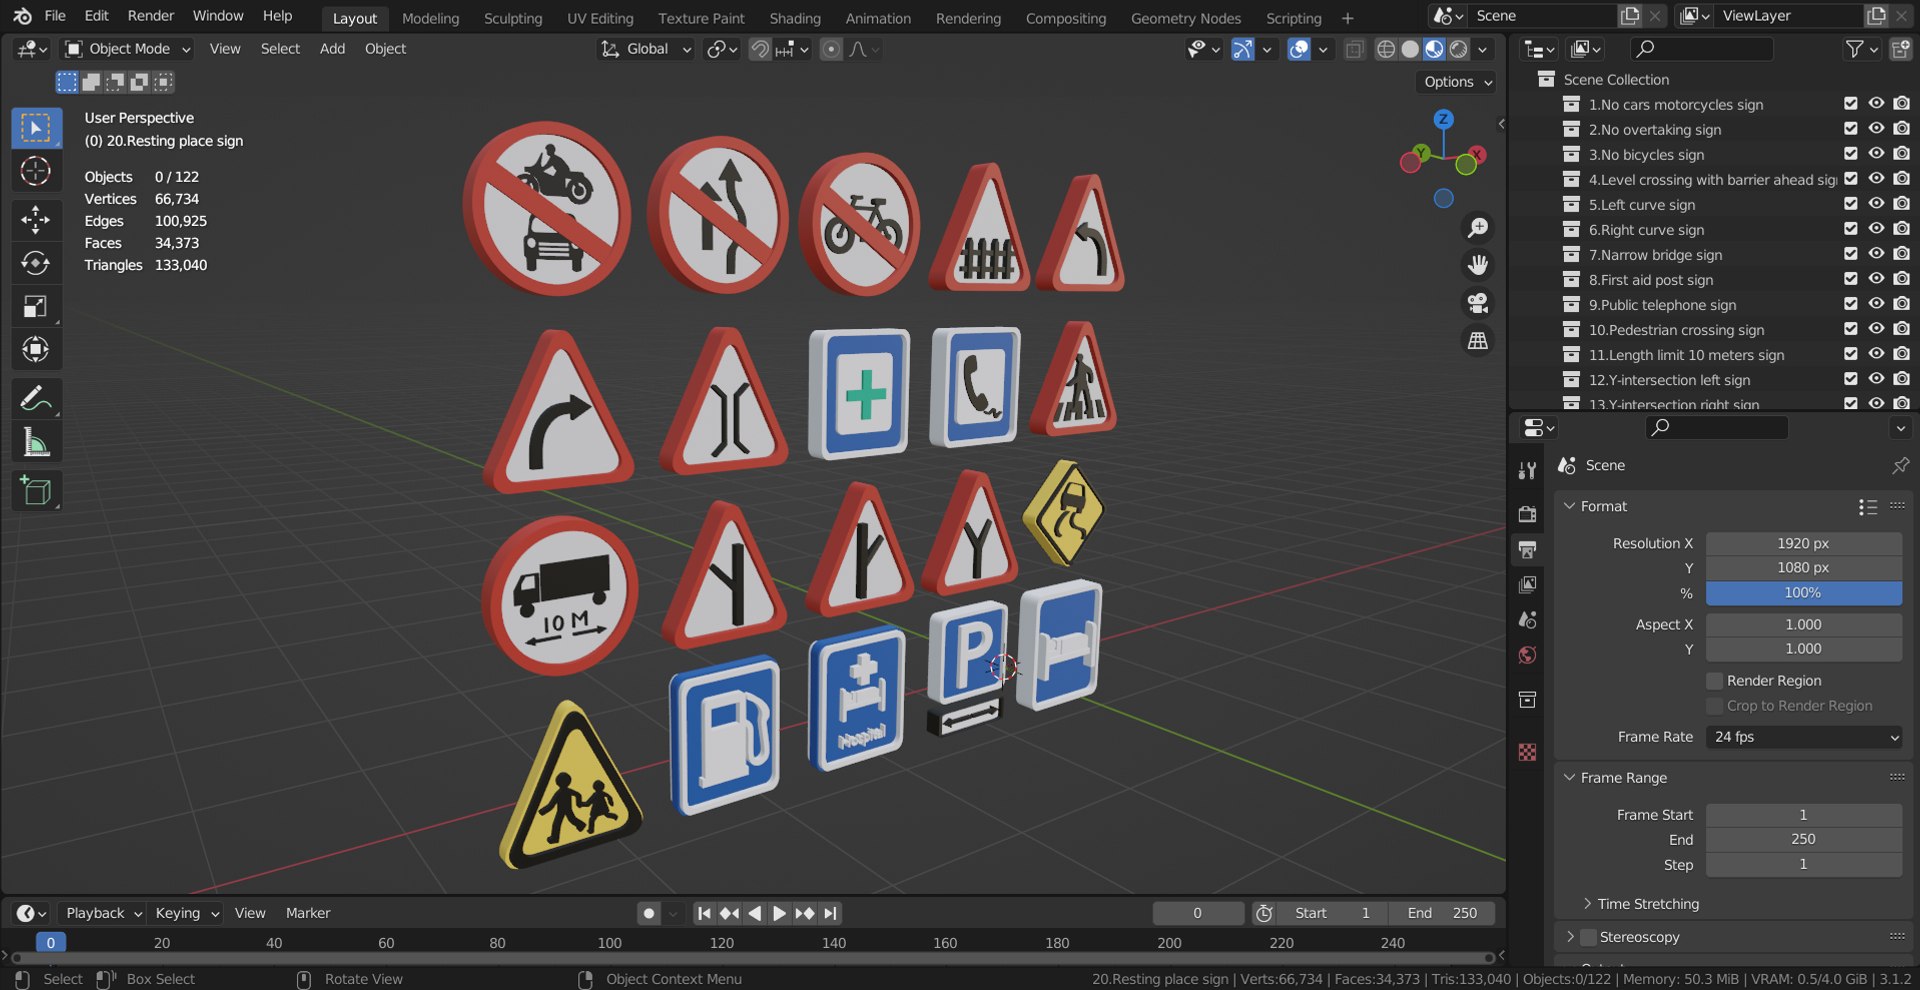Select the Annotate tool
1920x990 pixels.
(36, 399)
